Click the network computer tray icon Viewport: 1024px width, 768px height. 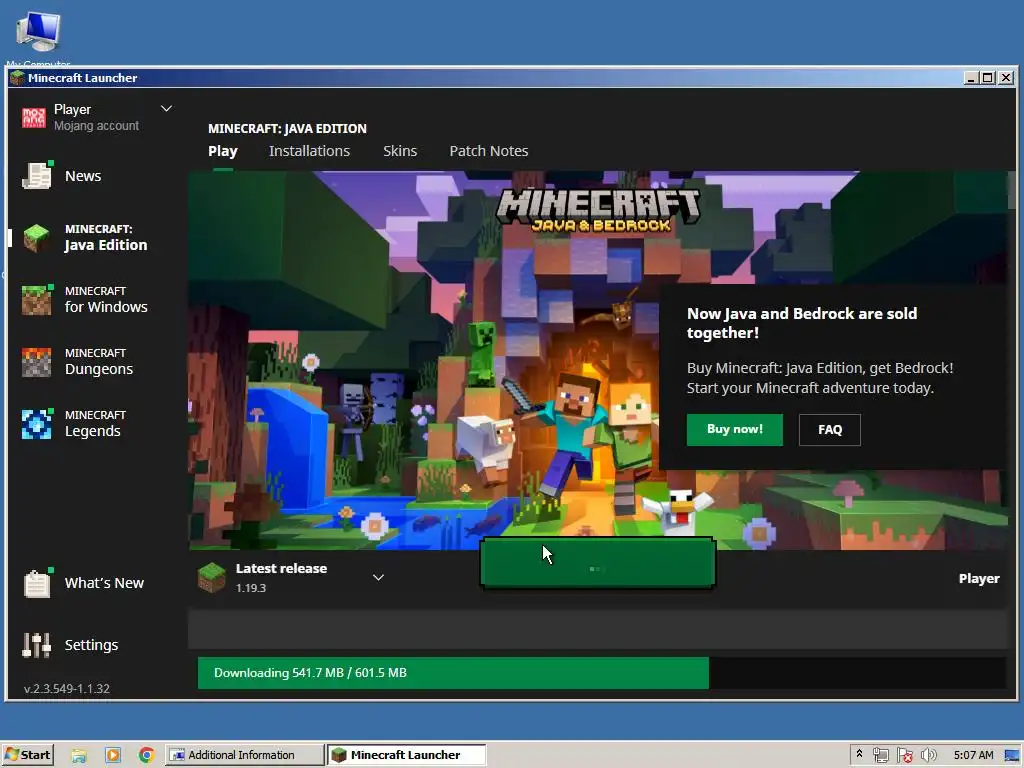[881, 755]
